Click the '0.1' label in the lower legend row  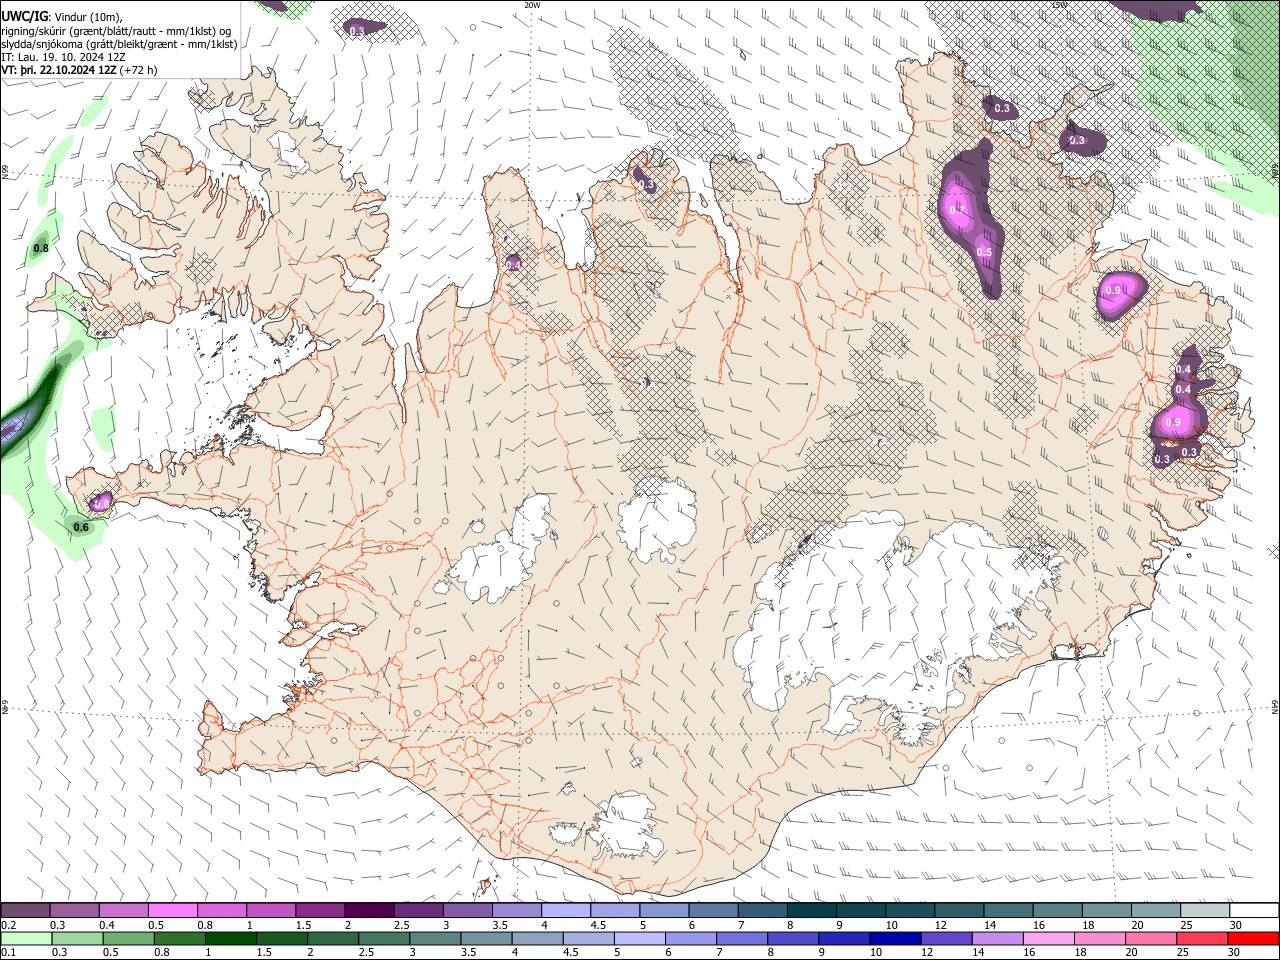coord(8,953)
